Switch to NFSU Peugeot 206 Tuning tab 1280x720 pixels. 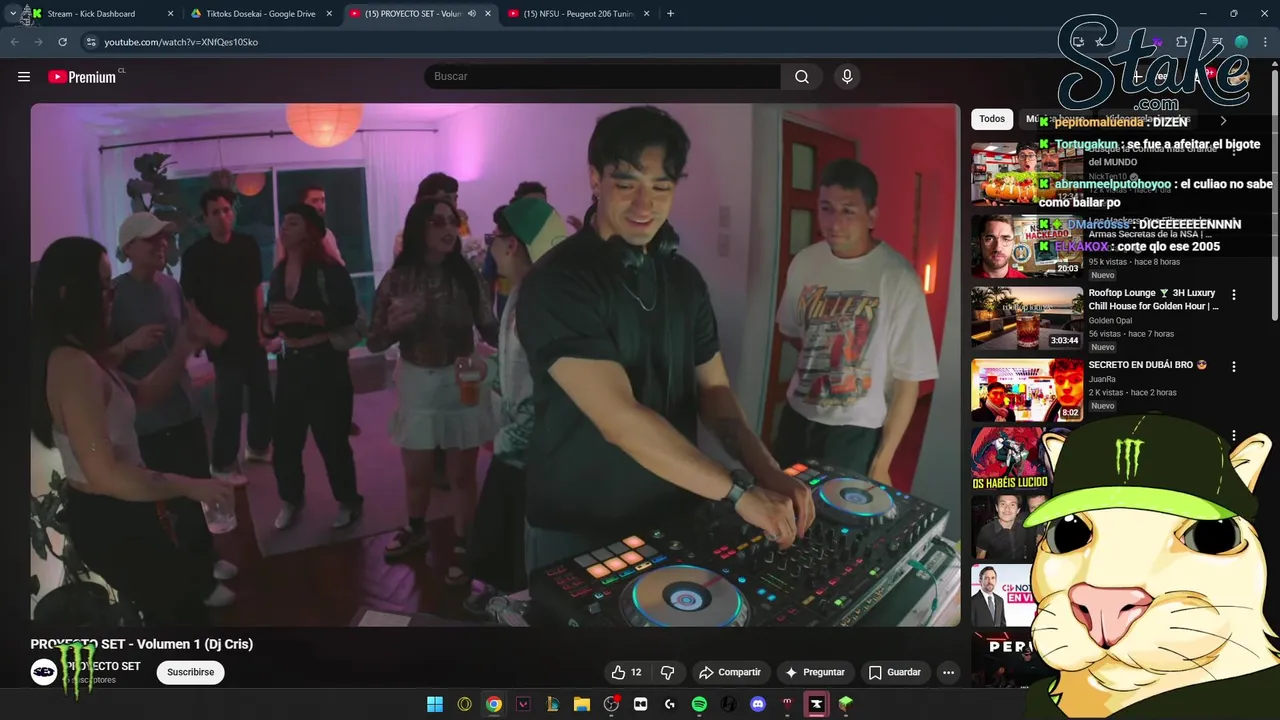pos(579,14)
